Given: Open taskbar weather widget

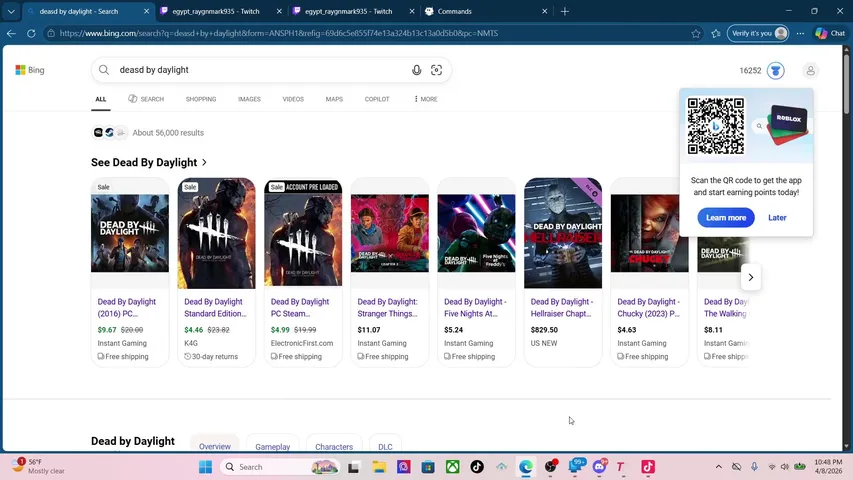Looking at the screenshot, I should [38, 466].
